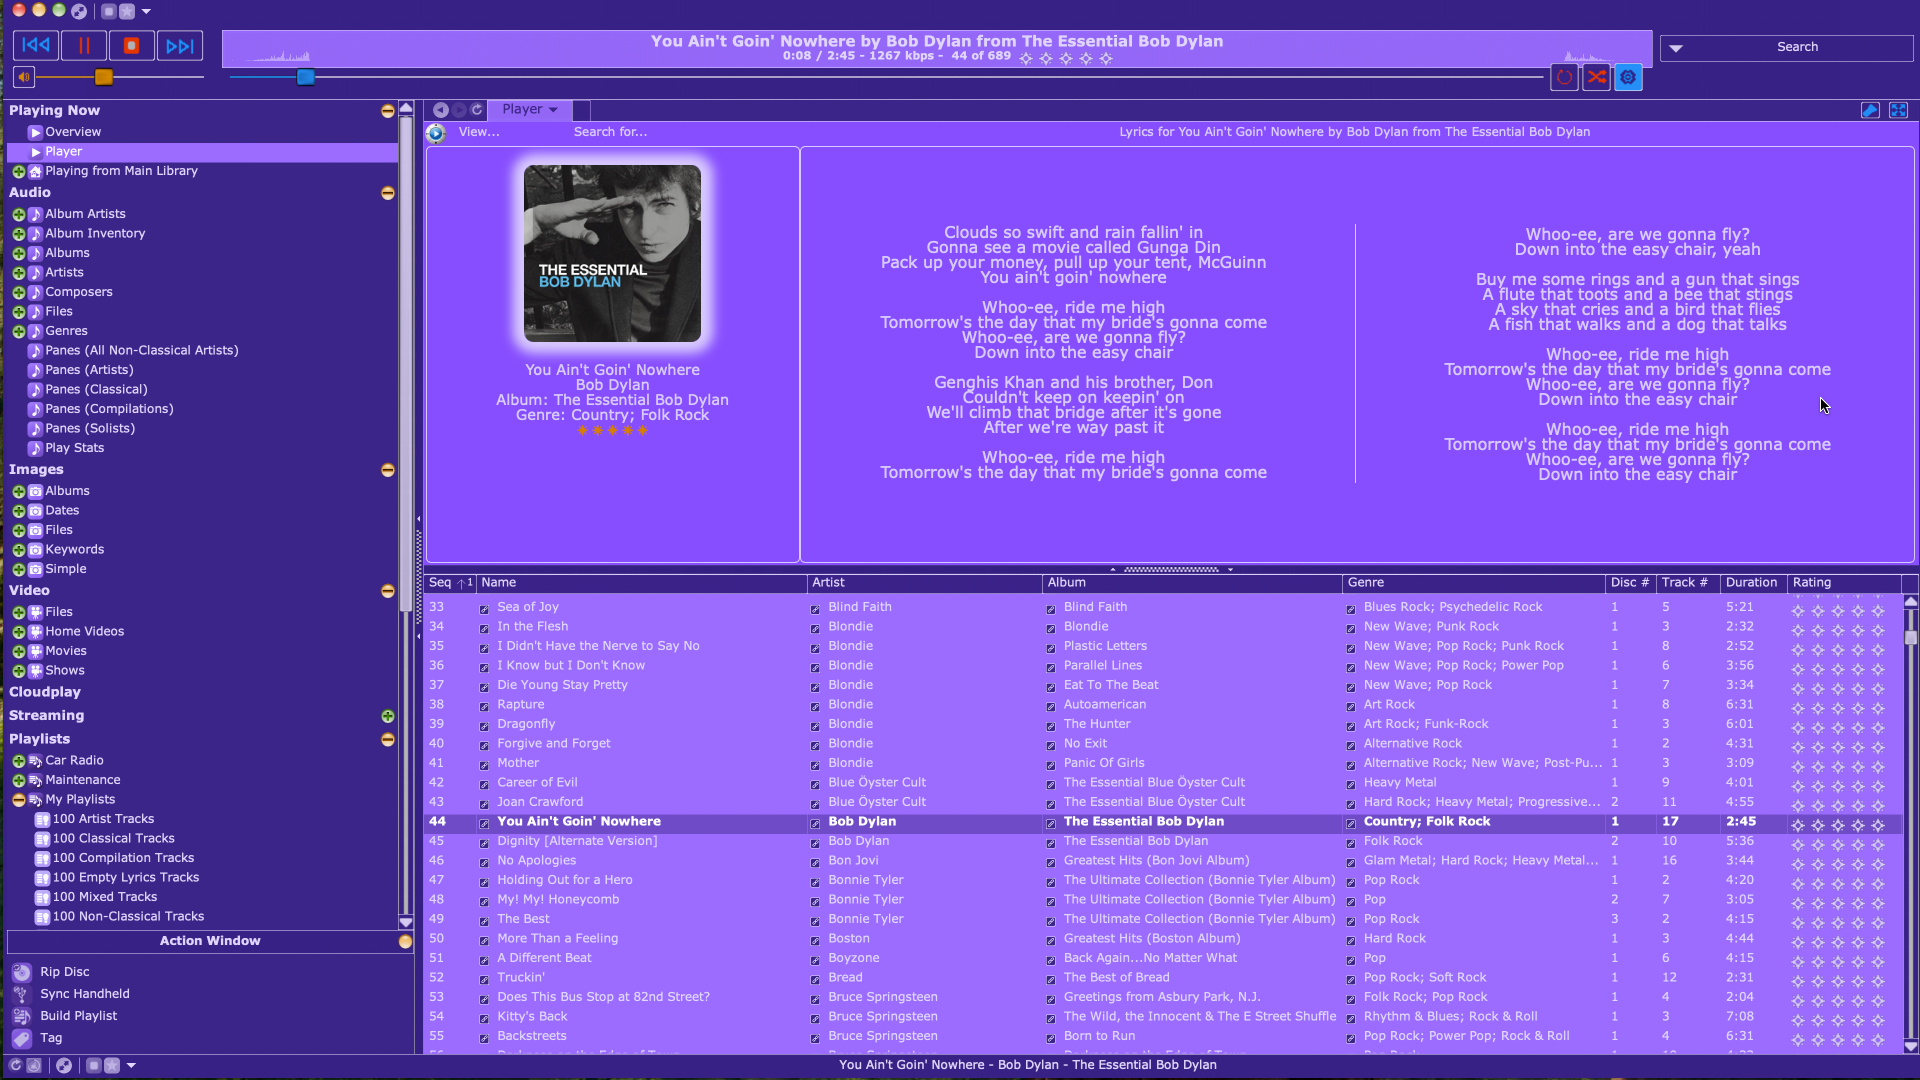Toggle the Album checkbox for Parallel Lines
The height and width of the screenshot is (1080, 1920).
click(x=1051, y=667)
